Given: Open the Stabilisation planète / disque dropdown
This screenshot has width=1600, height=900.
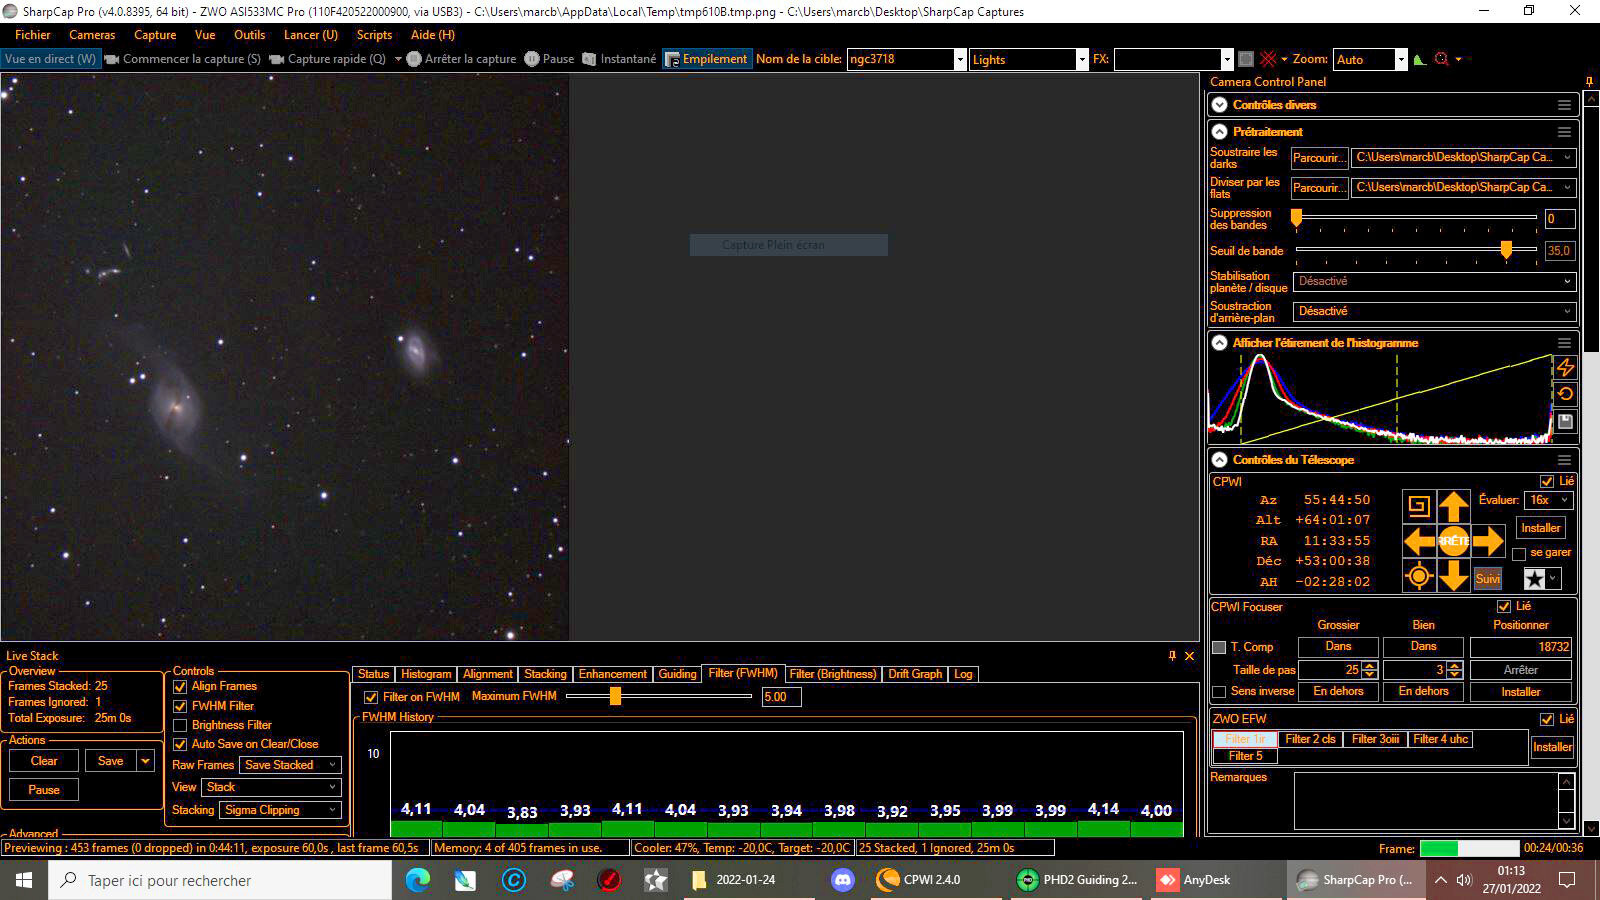Looking at the screenshot, I should tap(1434, 282).
